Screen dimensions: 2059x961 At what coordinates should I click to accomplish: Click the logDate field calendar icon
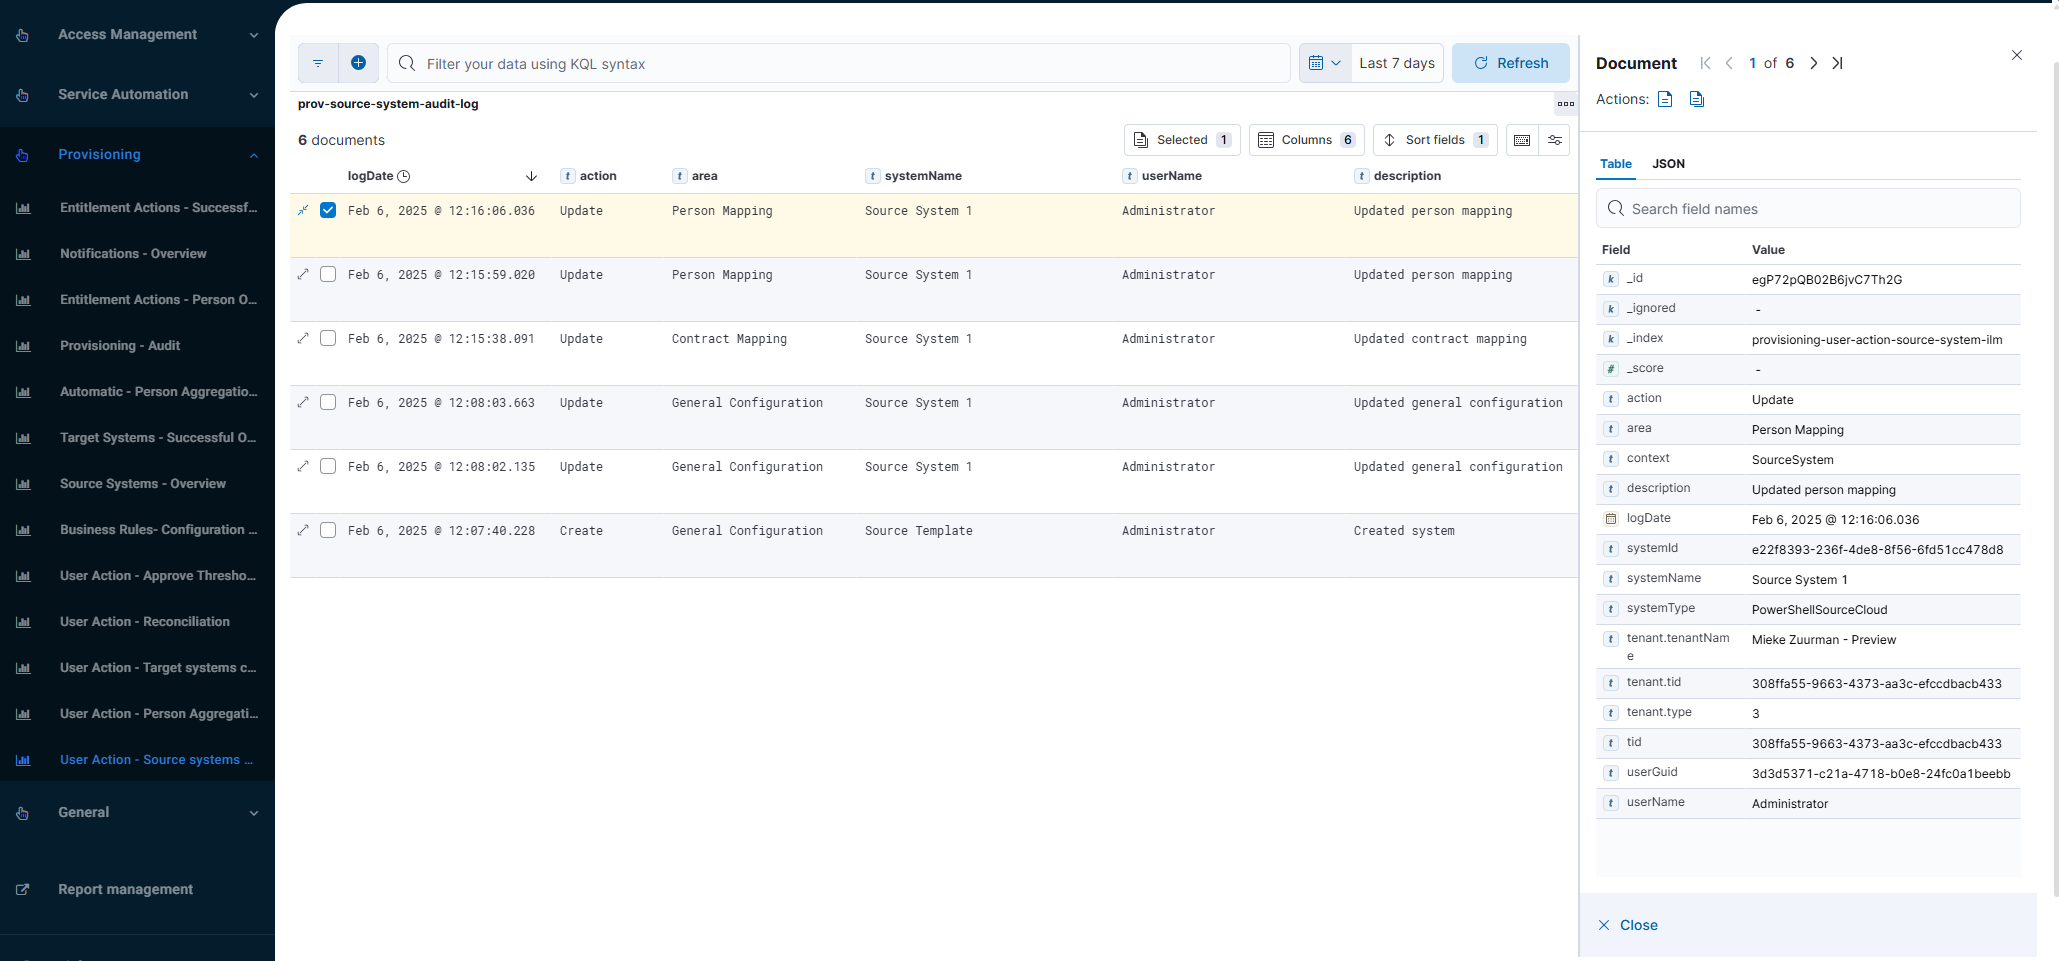[1611, 519]
